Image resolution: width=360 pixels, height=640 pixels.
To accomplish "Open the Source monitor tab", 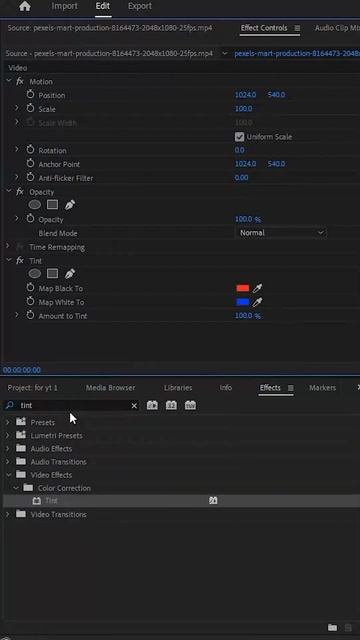I will point(109,28).
